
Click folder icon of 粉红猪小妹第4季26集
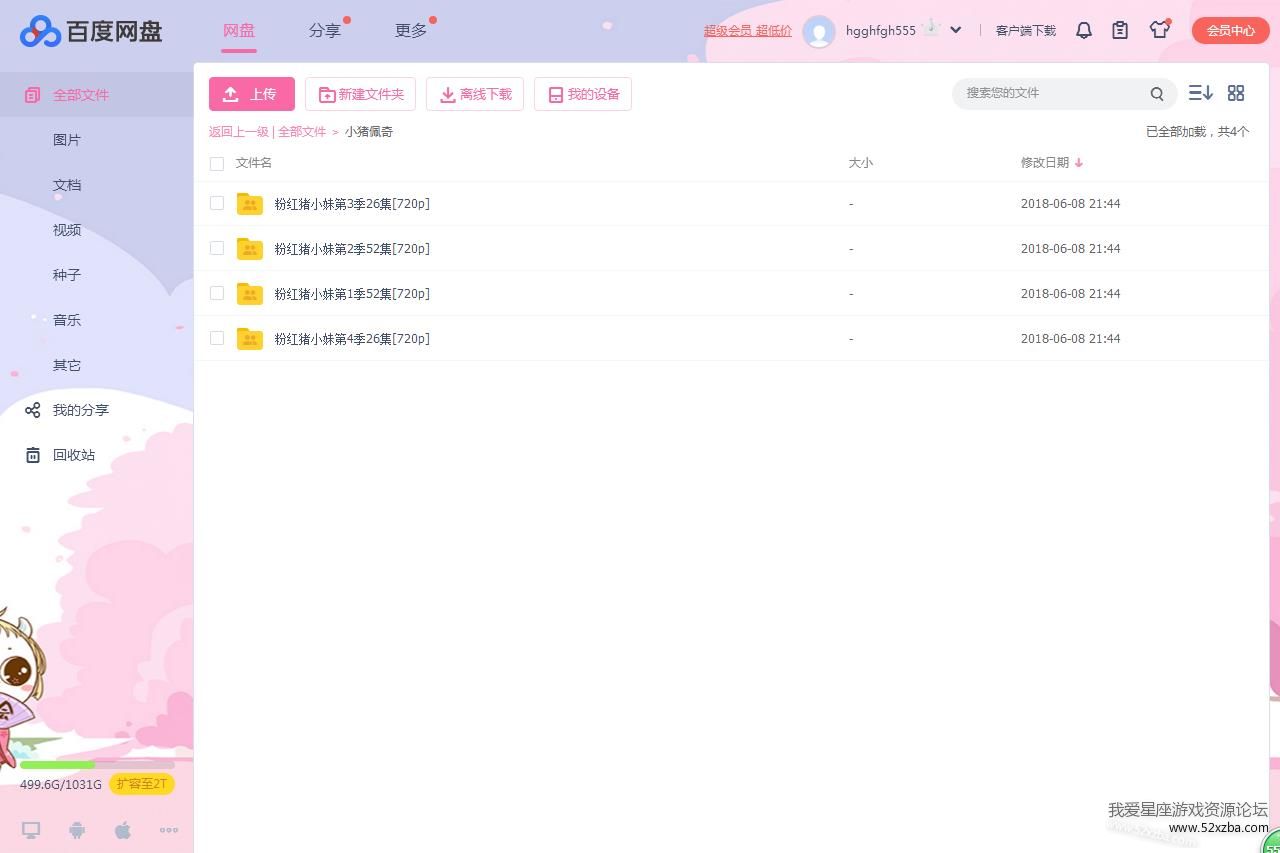point(250,339)
